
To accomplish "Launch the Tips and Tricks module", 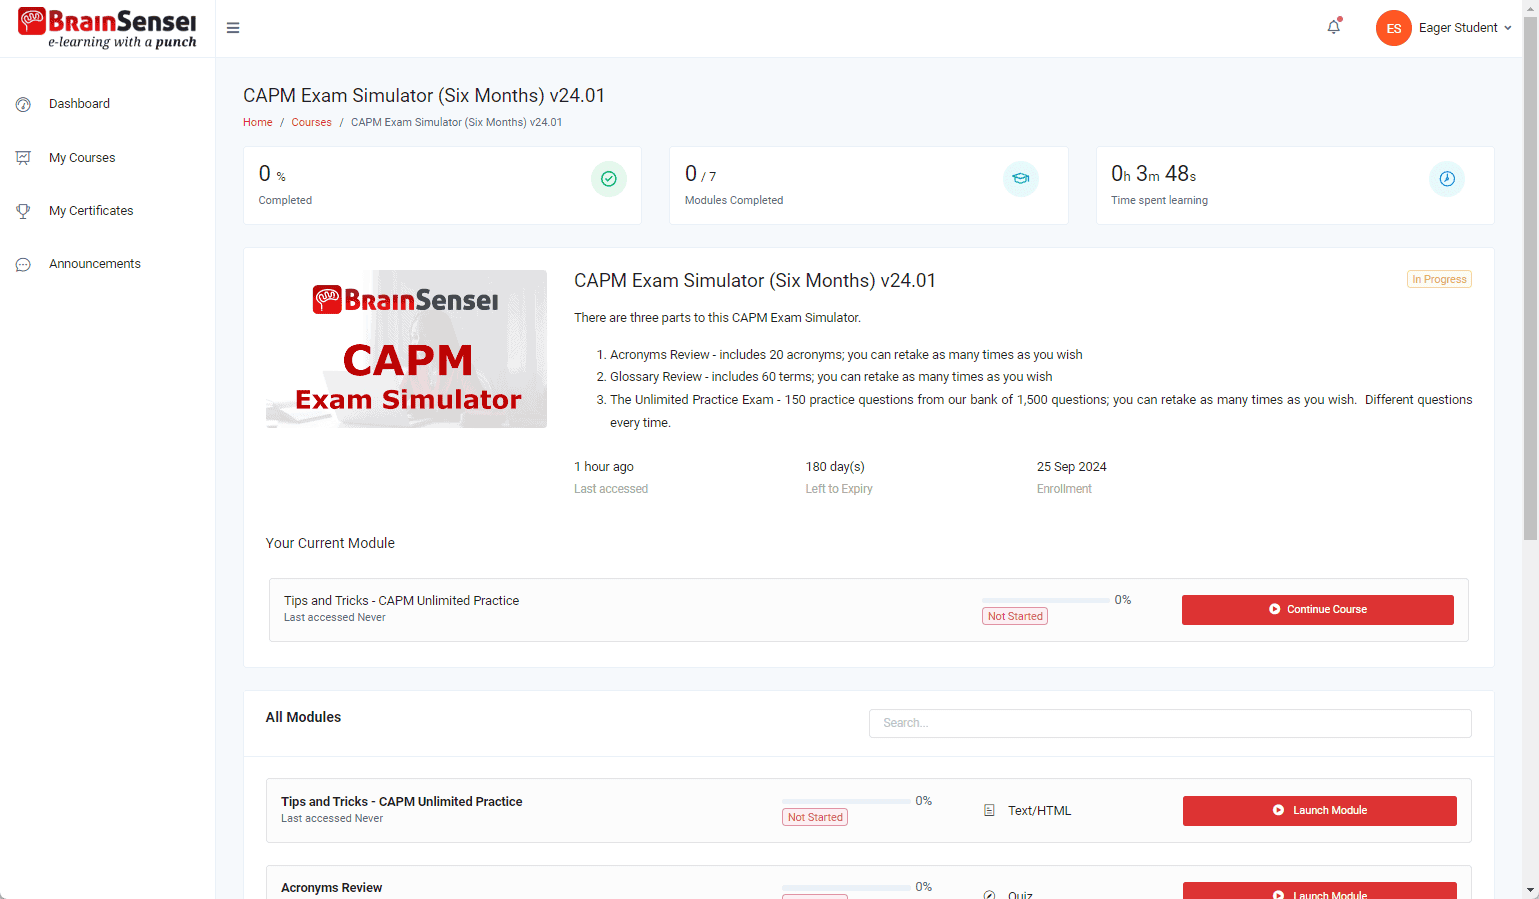I will [x=1320, y=811].
